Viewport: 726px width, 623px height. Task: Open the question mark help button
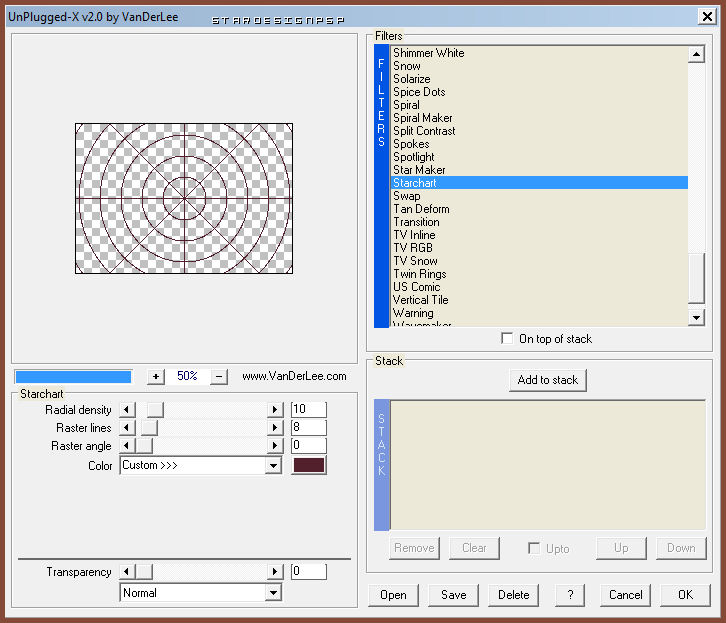click(x=569, y=595)
